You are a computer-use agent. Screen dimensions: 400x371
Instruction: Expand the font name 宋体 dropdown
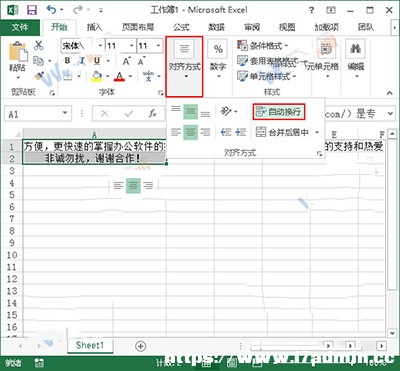click(100, 46)
